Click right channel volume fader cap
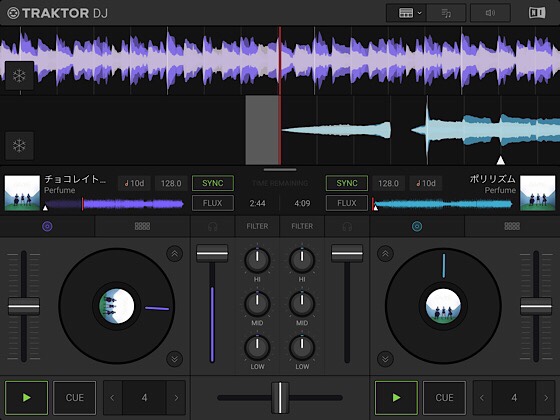Image resolution: width=560 pixels, height=420 pixels. coord(347,253)
